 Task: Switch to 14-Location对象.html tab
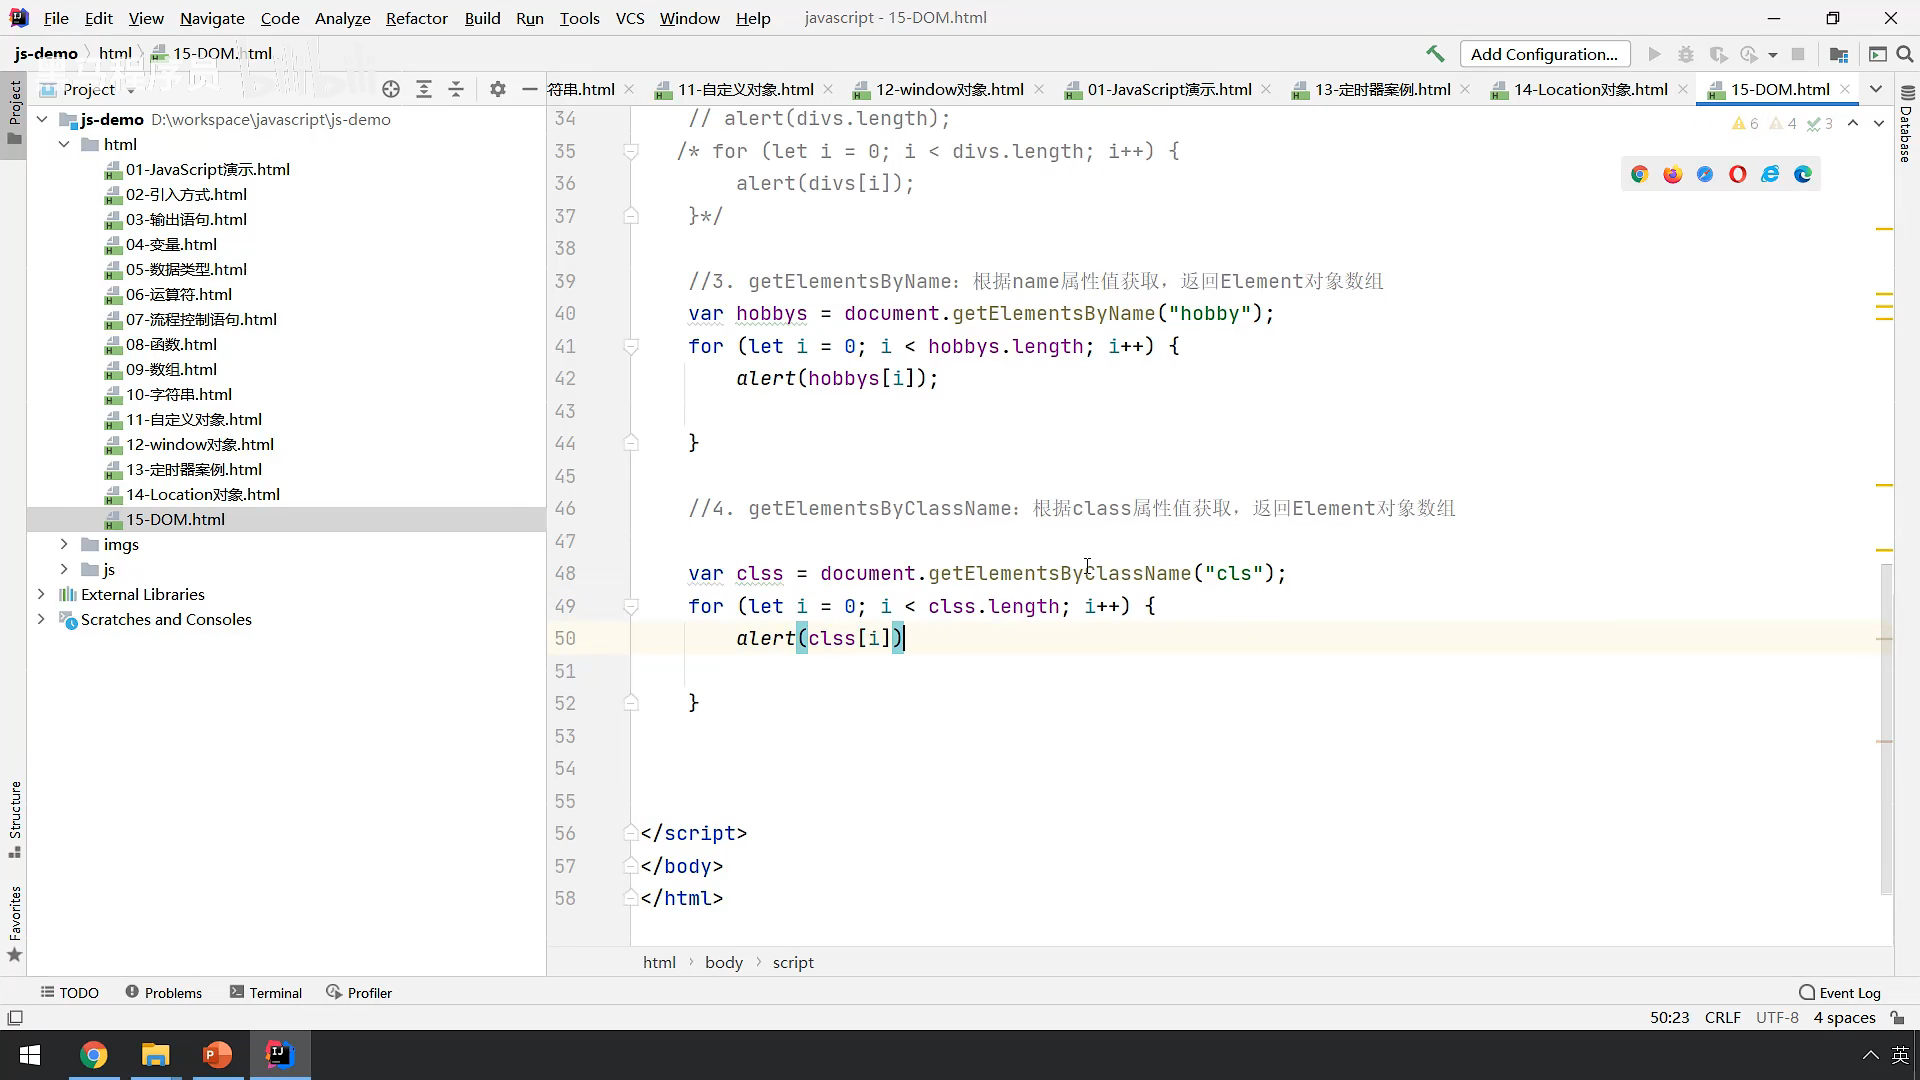(1590, 89)
